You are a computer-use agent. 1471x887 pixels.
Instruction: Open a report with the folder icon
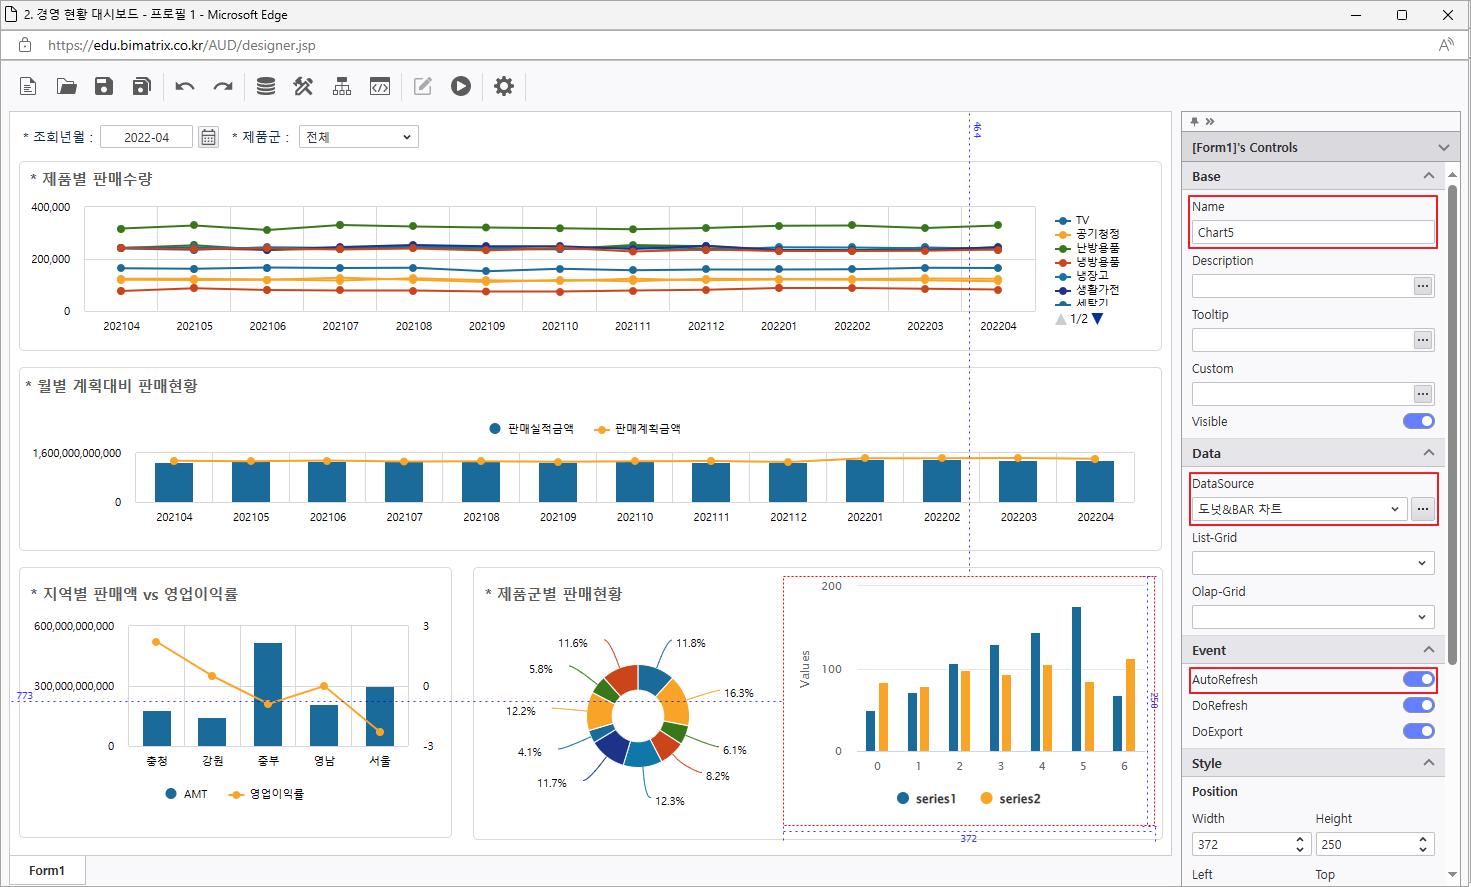(x=66, y=86)
